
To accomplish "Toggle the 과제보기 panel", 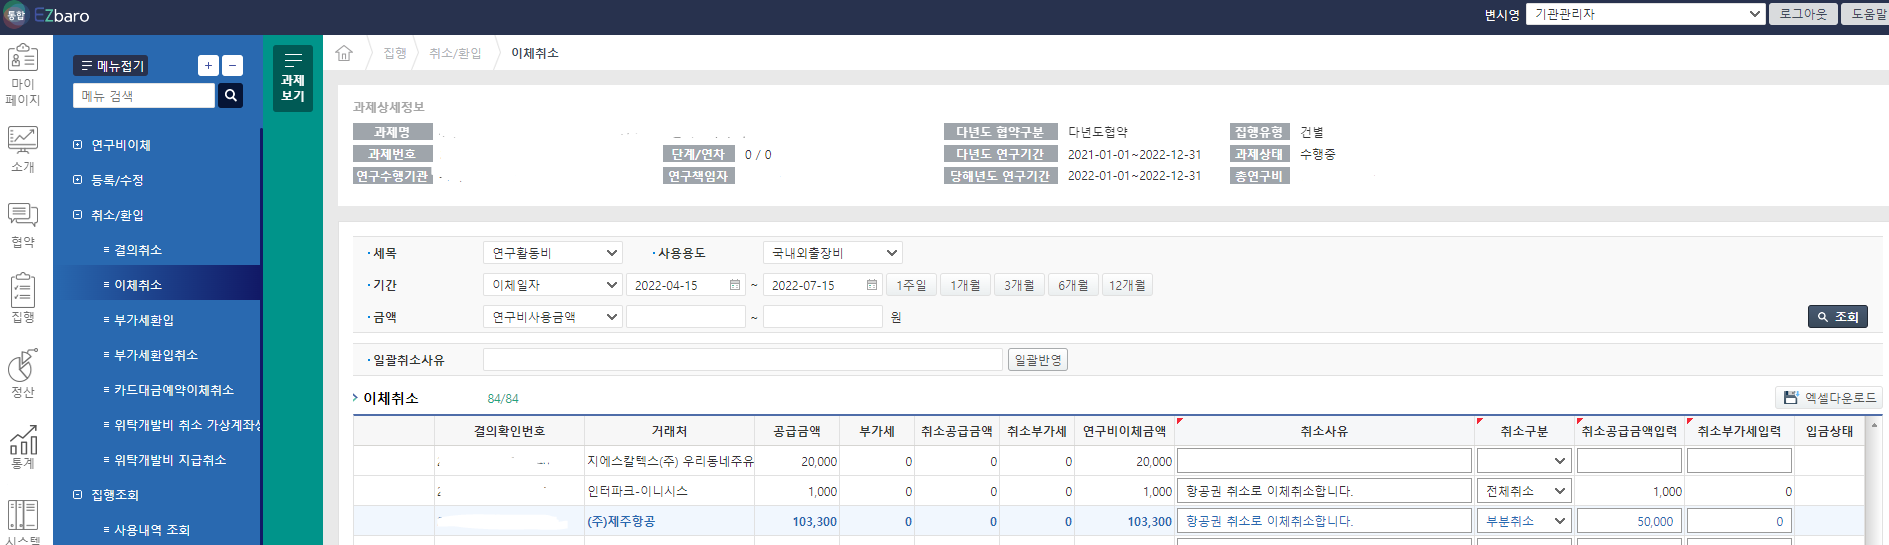I will click(293, 78).
